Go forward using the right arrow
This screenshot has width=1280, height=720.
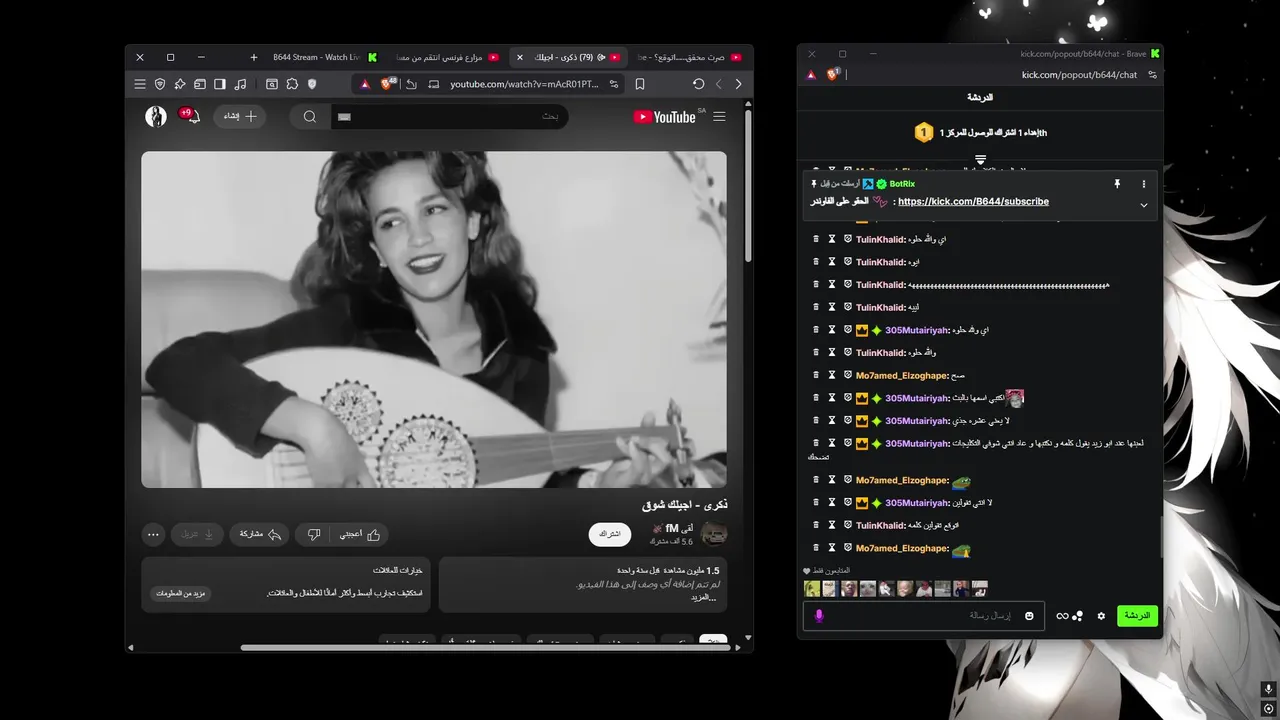tap(739, 84)
